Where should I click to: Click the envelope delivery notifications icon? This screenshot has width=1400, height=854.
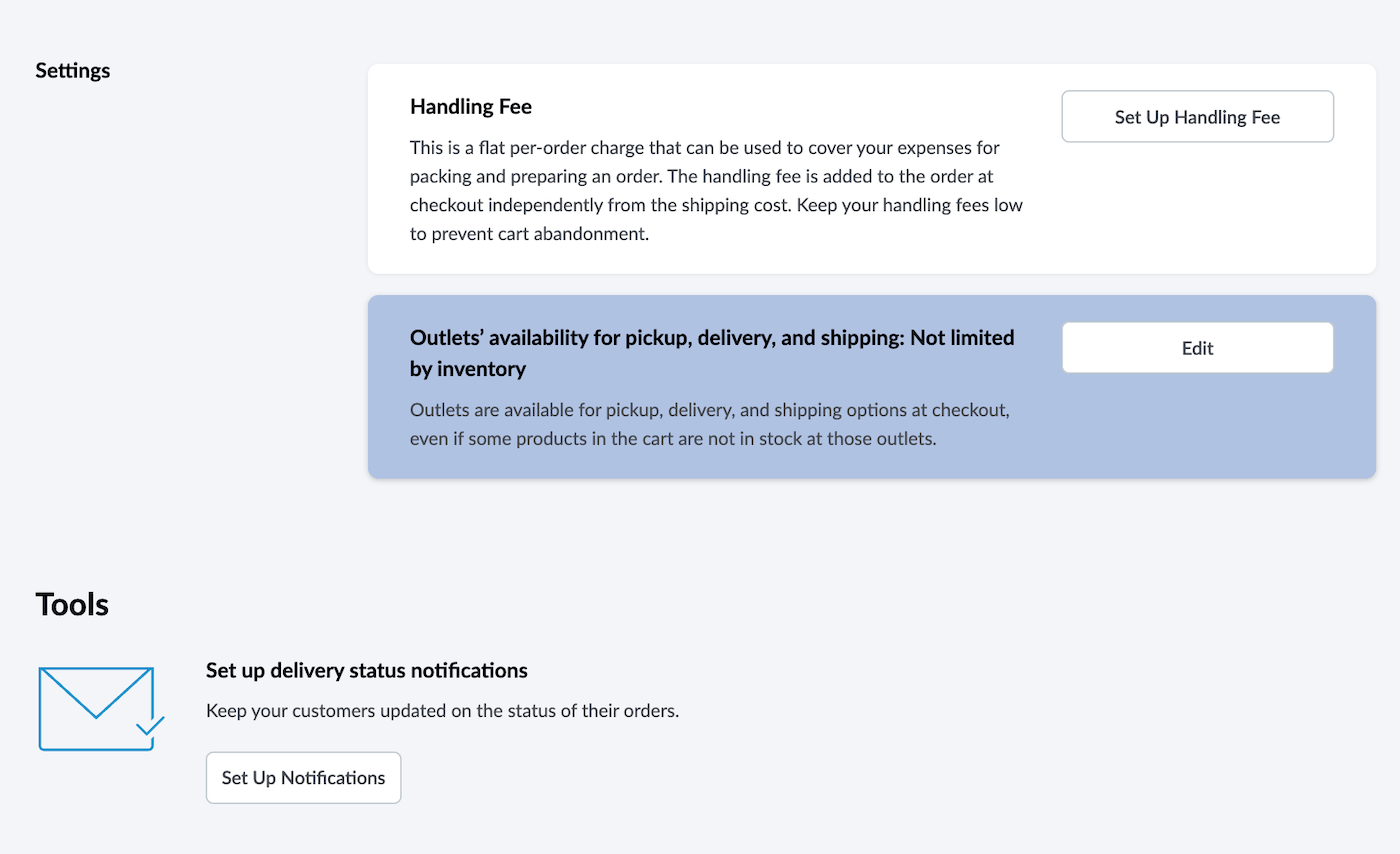[x=100, y=708]
